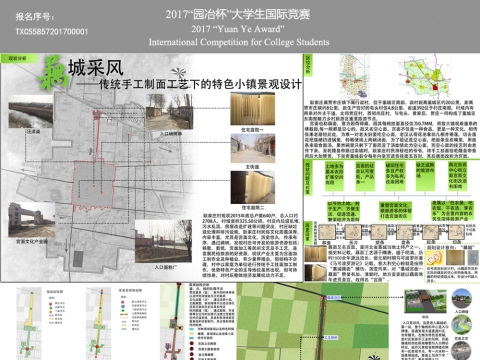The width and height of the screenshot is (480, 360).
Task: Click the 区位分析 vertical green section label
Action: coord(308,66)
